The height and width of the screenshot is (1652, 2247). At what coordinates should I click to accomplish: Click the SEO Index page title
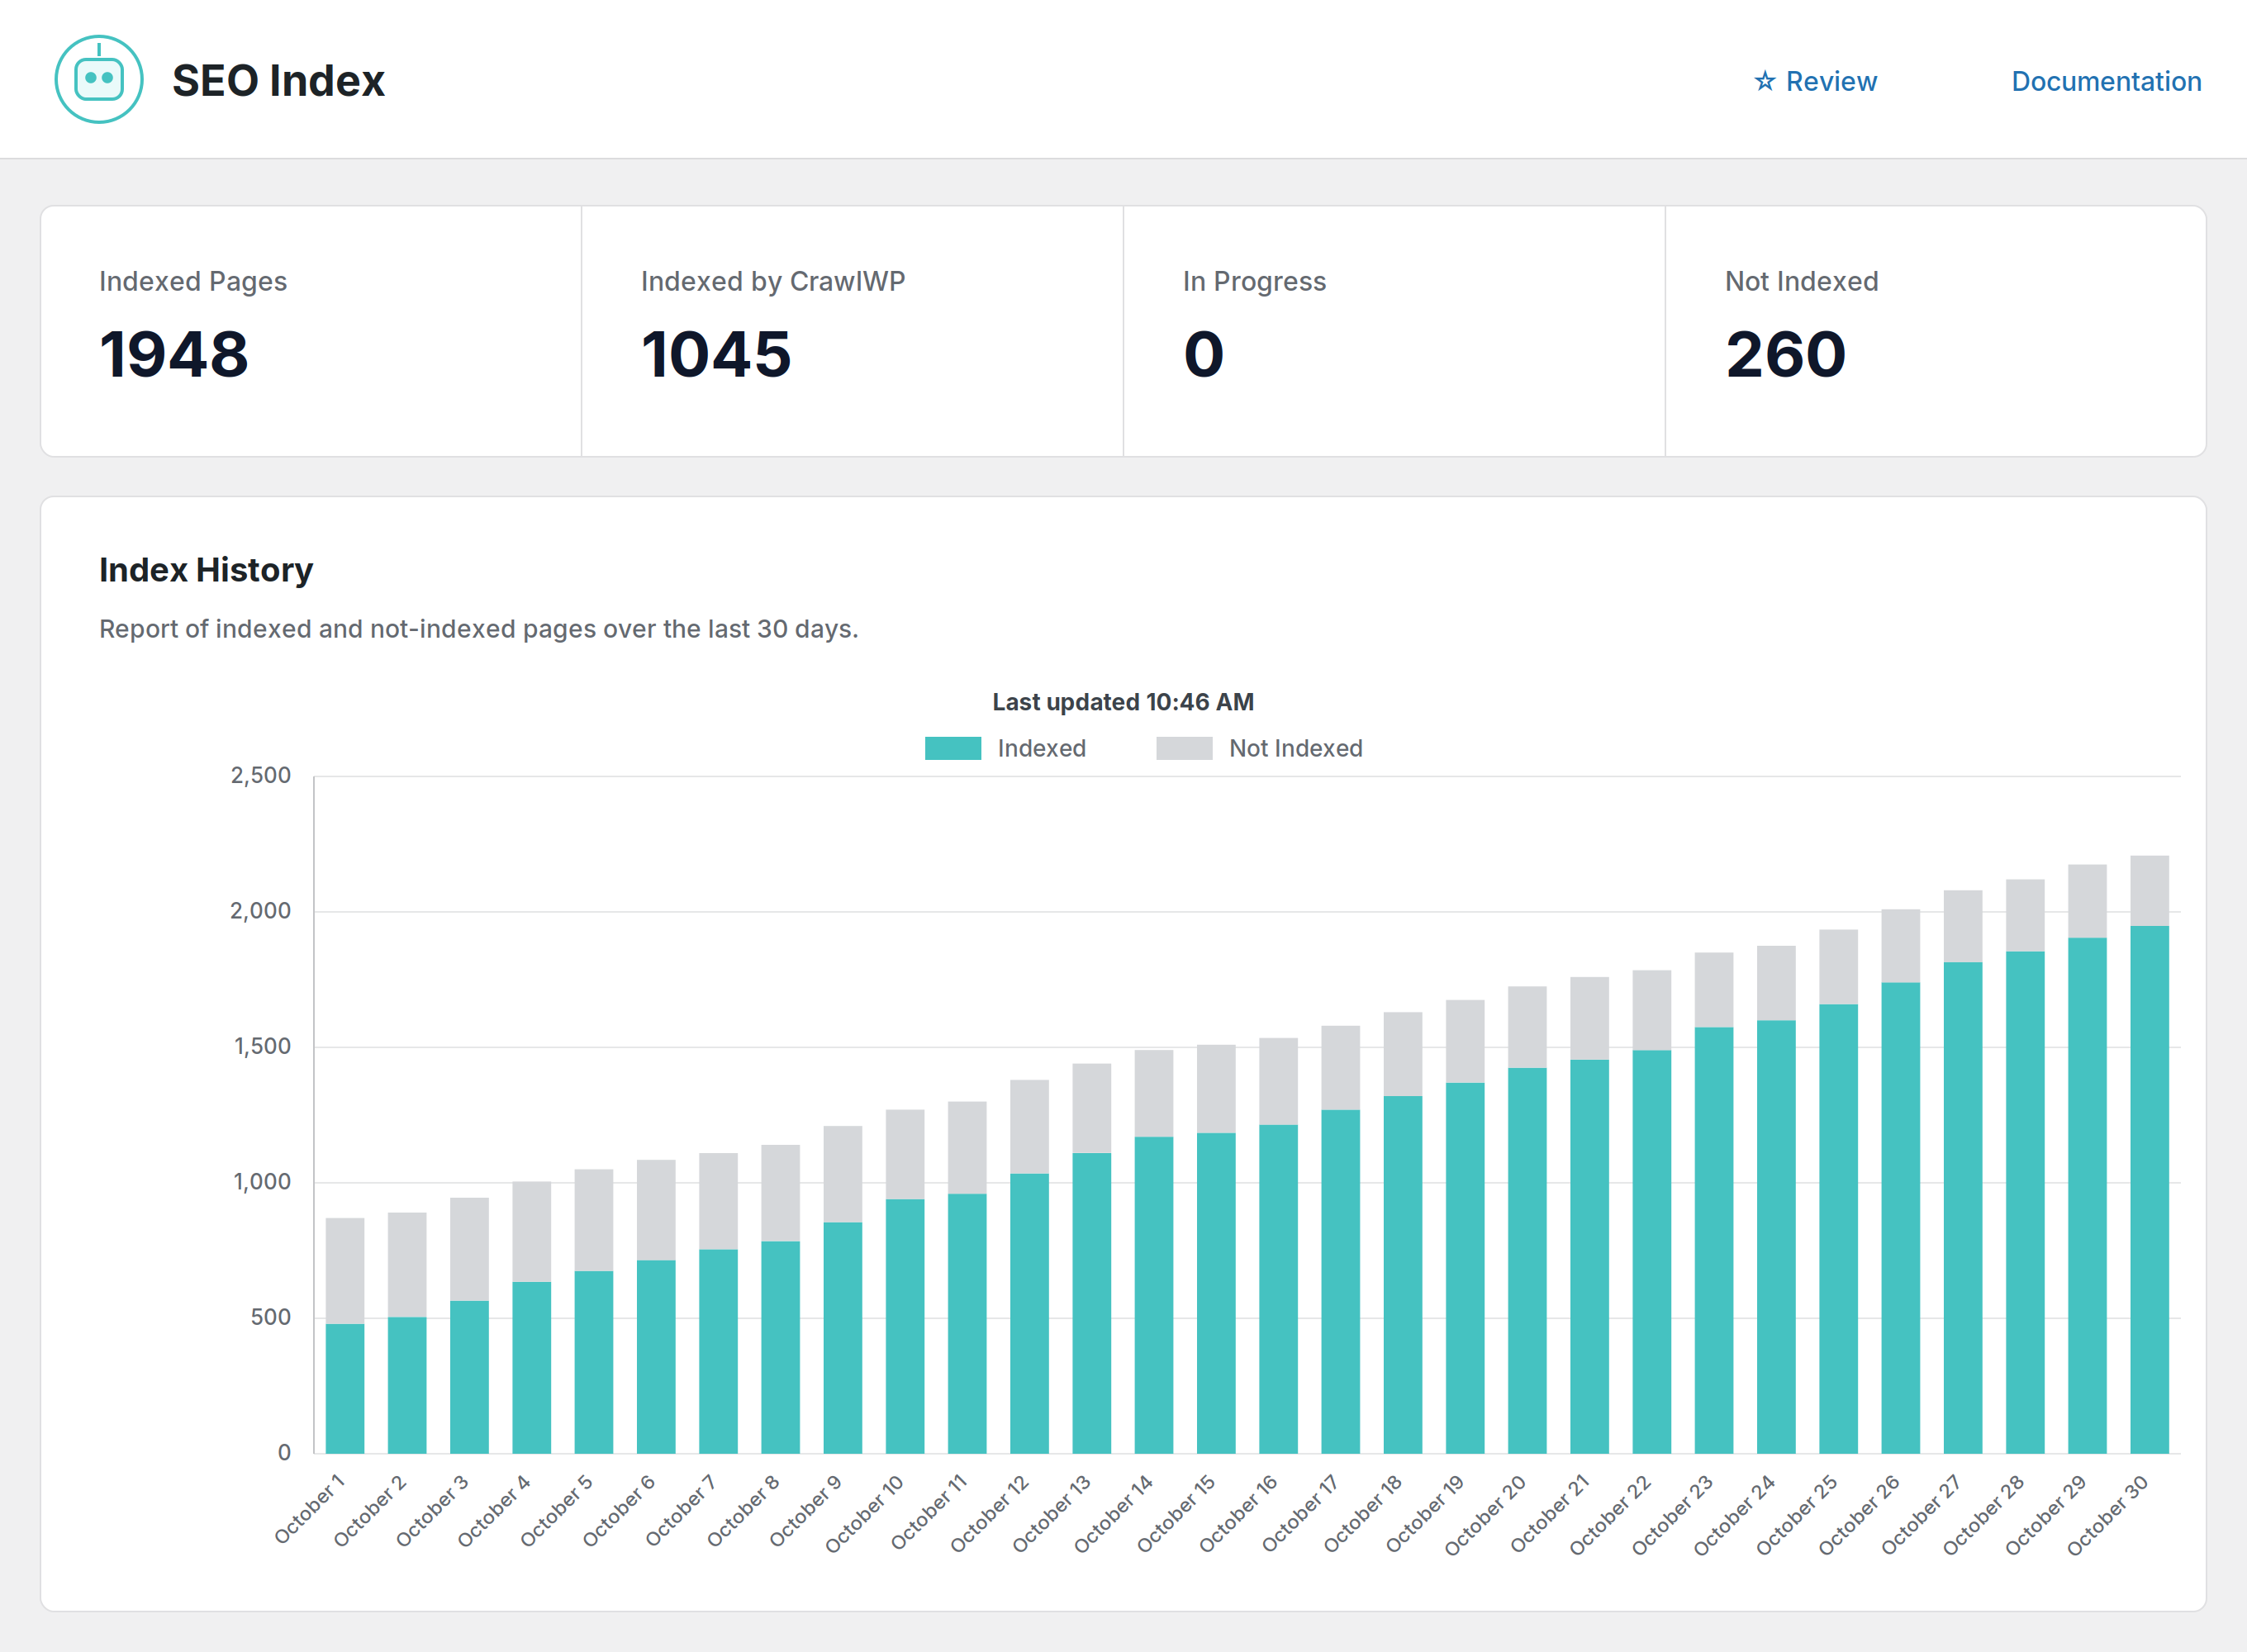tap(278, 81)
